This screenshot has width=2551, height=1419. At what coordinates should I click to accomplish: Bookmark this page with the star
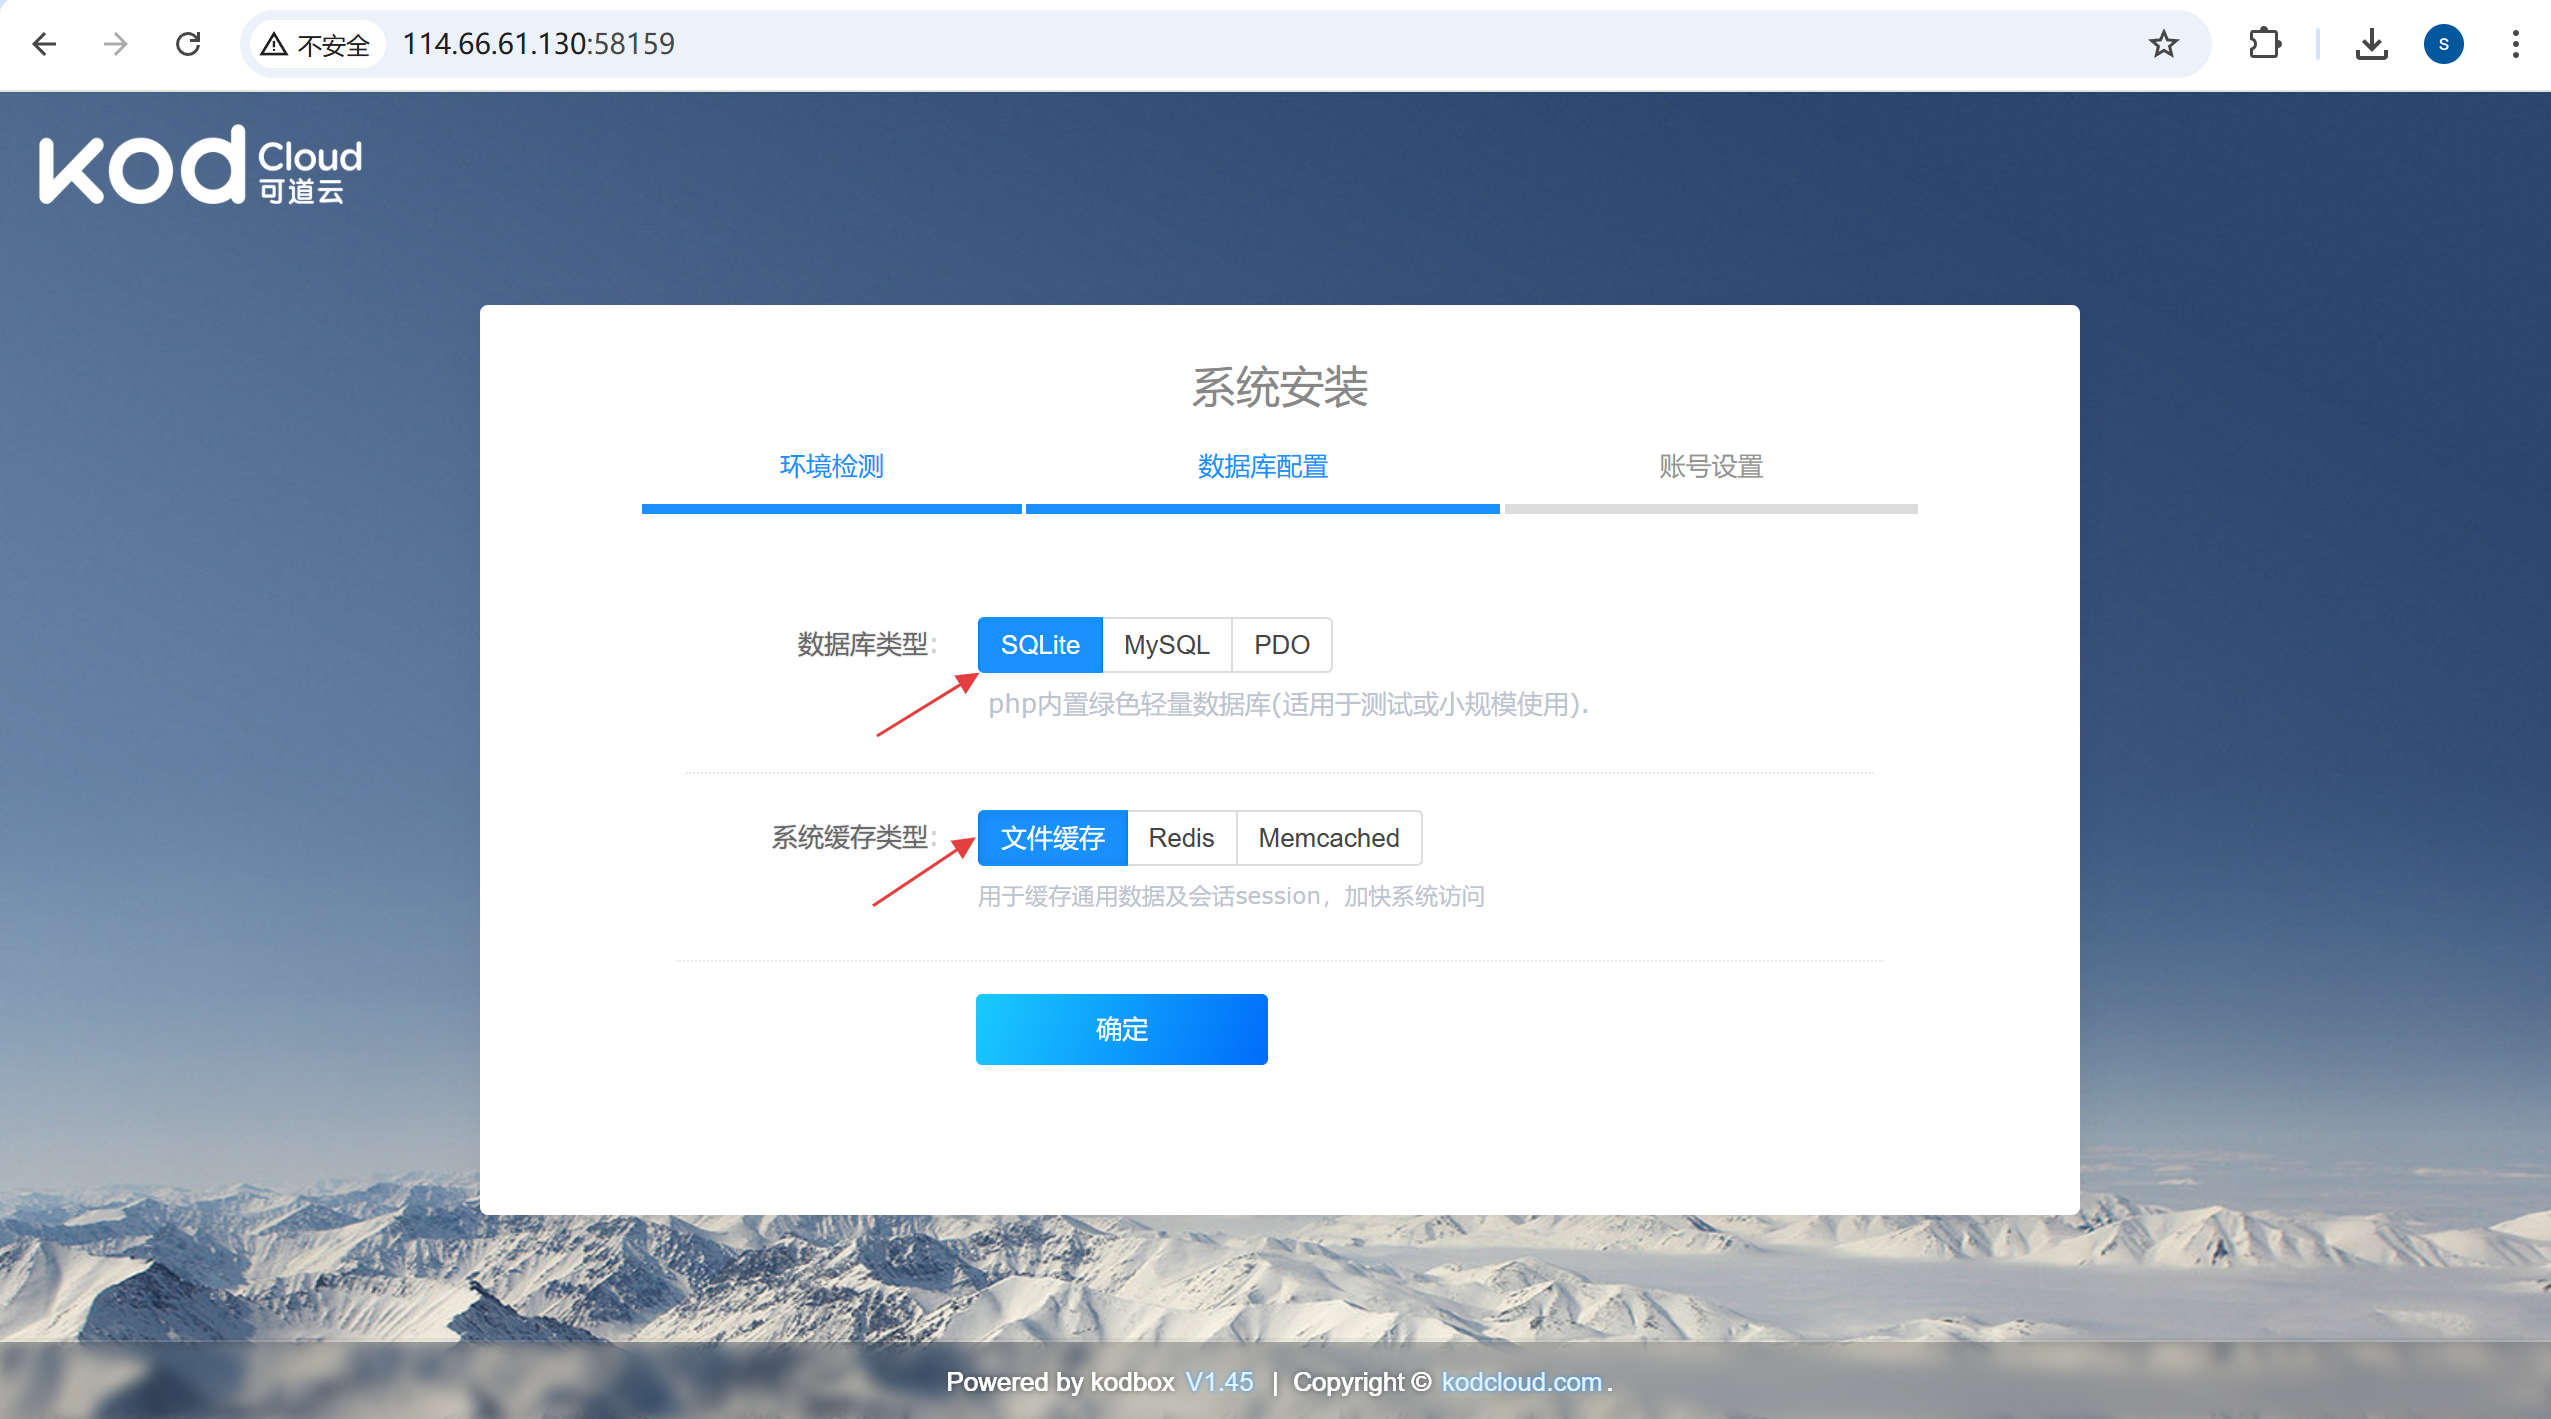[x=2163, y=44]
